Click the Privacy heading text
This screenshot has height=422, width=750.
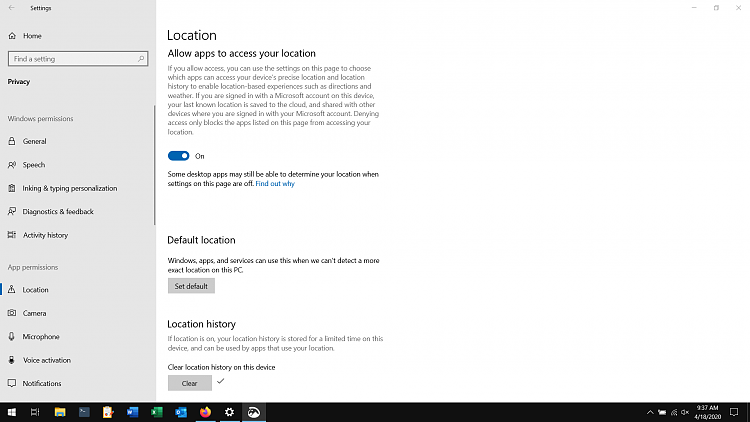[x=19, y=82]
